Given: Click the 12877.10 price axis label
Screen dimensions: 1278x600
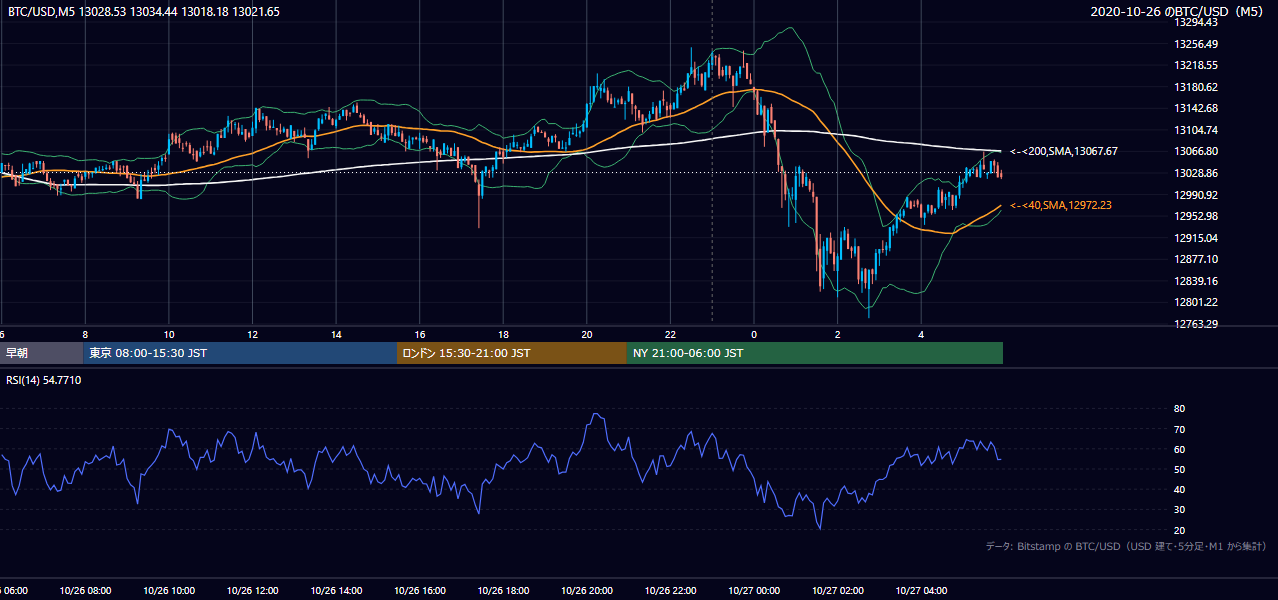Looking at the screenshot, I should pyautogui.click(x=1196, y=259).
